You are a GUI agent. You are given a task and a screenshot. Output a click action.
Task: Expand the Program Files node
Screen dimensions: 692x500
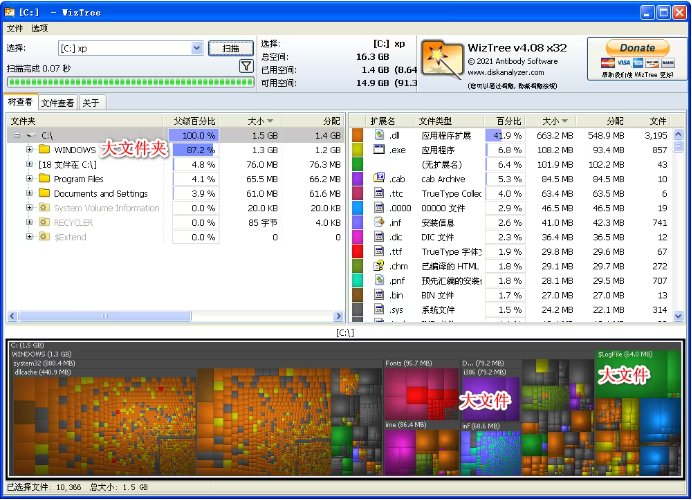pyautogui.click(x=29, y=179)
